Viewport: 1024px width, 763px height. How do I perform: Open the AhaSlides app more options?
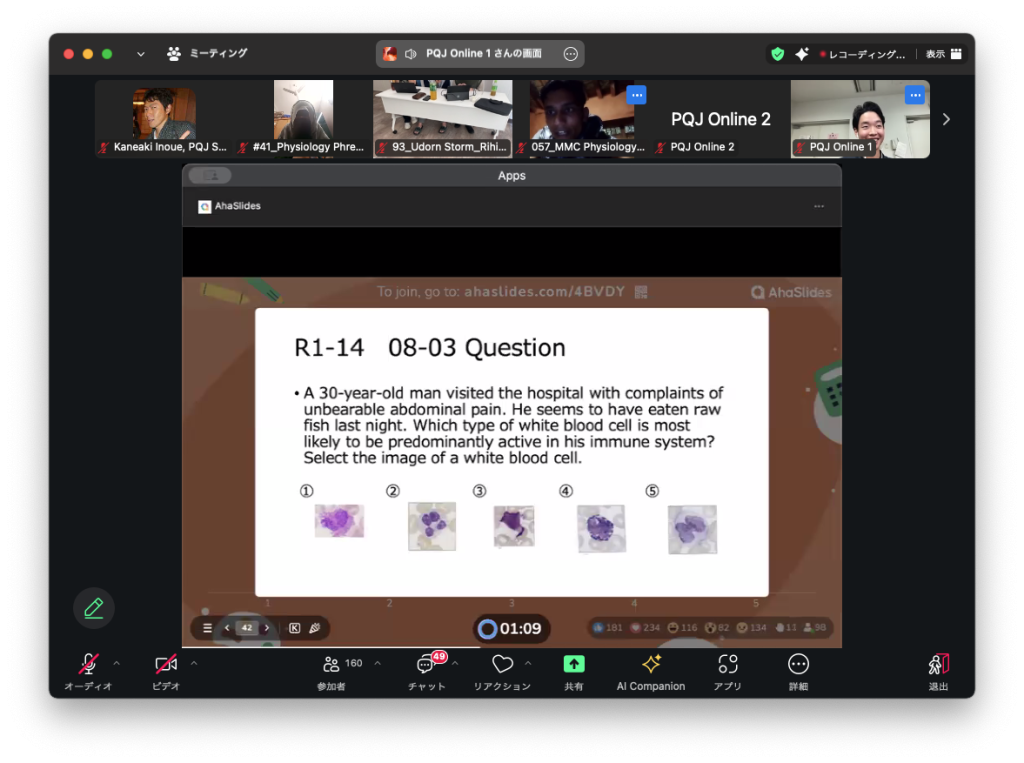tap(819, 206)
